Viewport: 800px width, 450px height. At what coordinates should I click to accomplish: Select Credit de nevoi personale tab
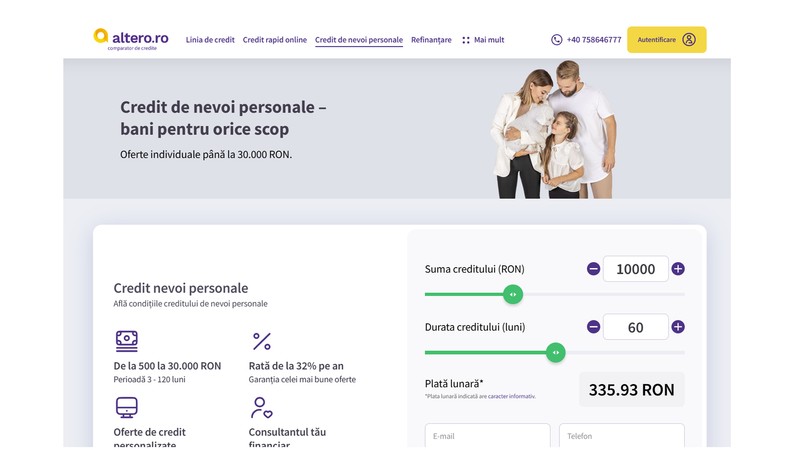pos(359,40)
